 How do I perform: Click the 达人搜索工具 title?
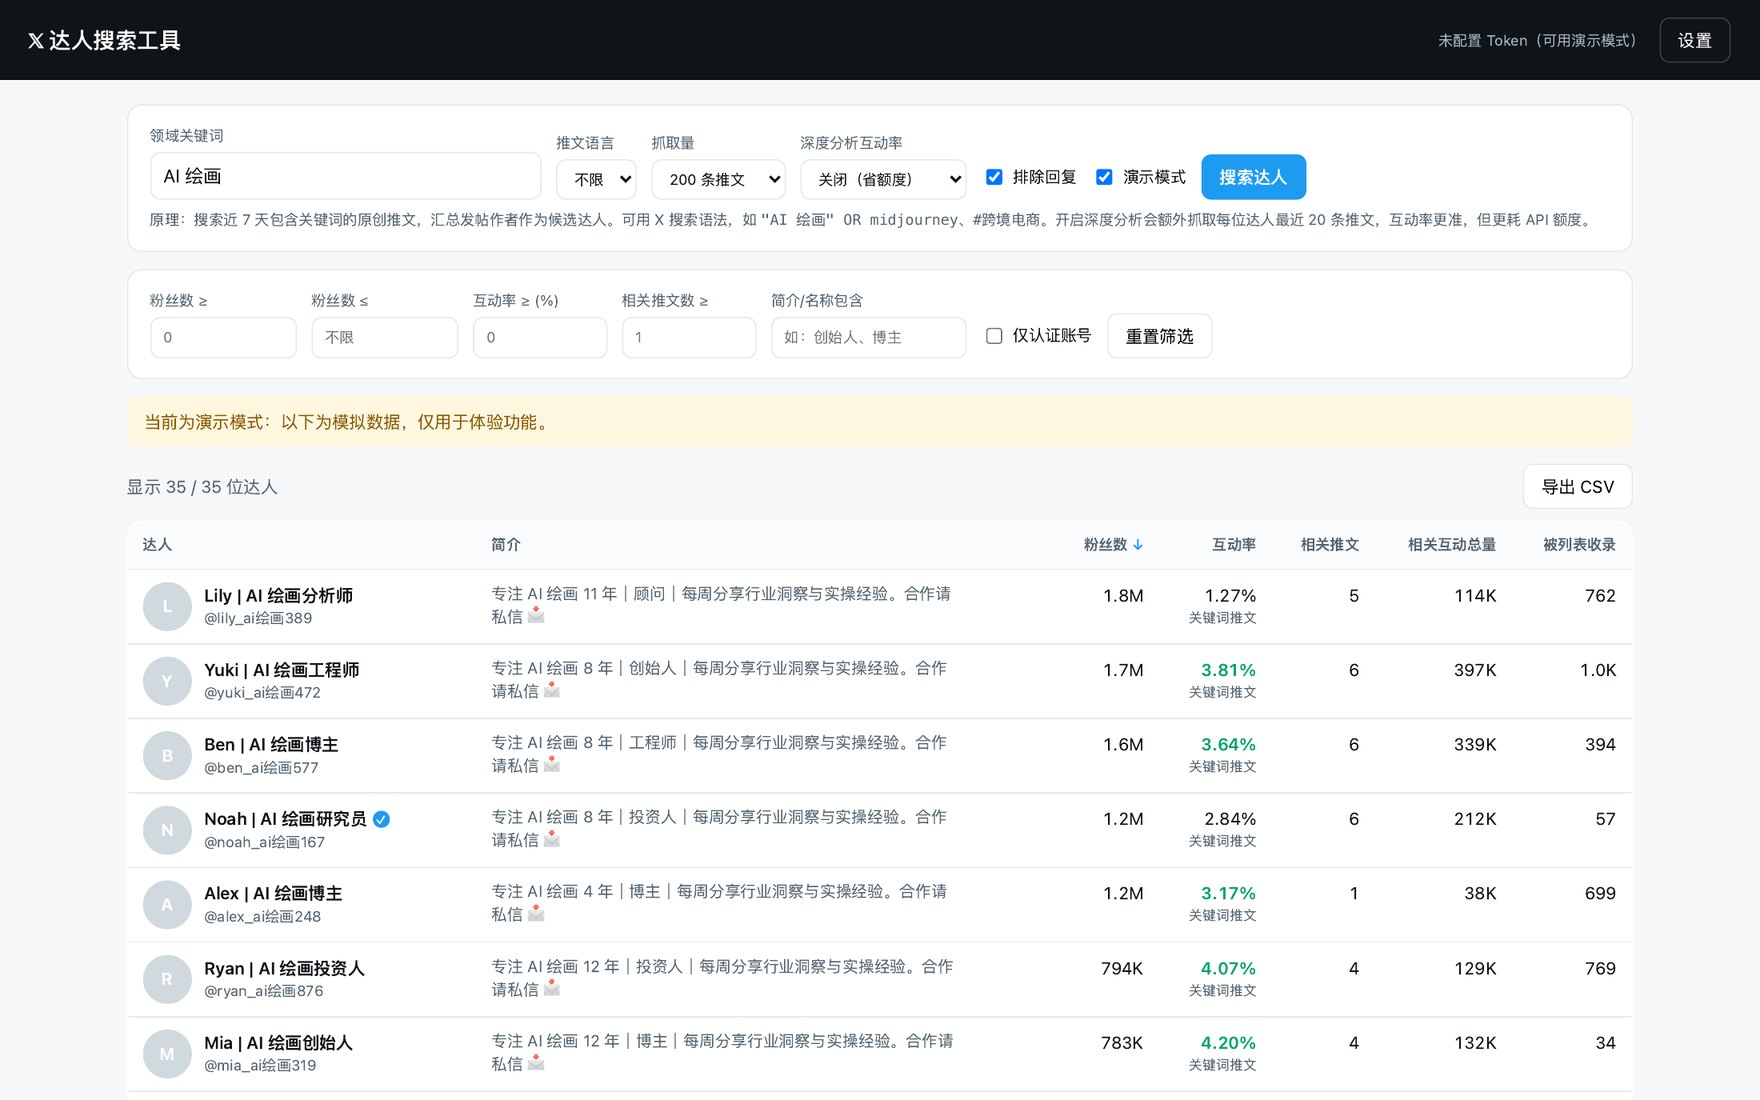coord(114,41)
